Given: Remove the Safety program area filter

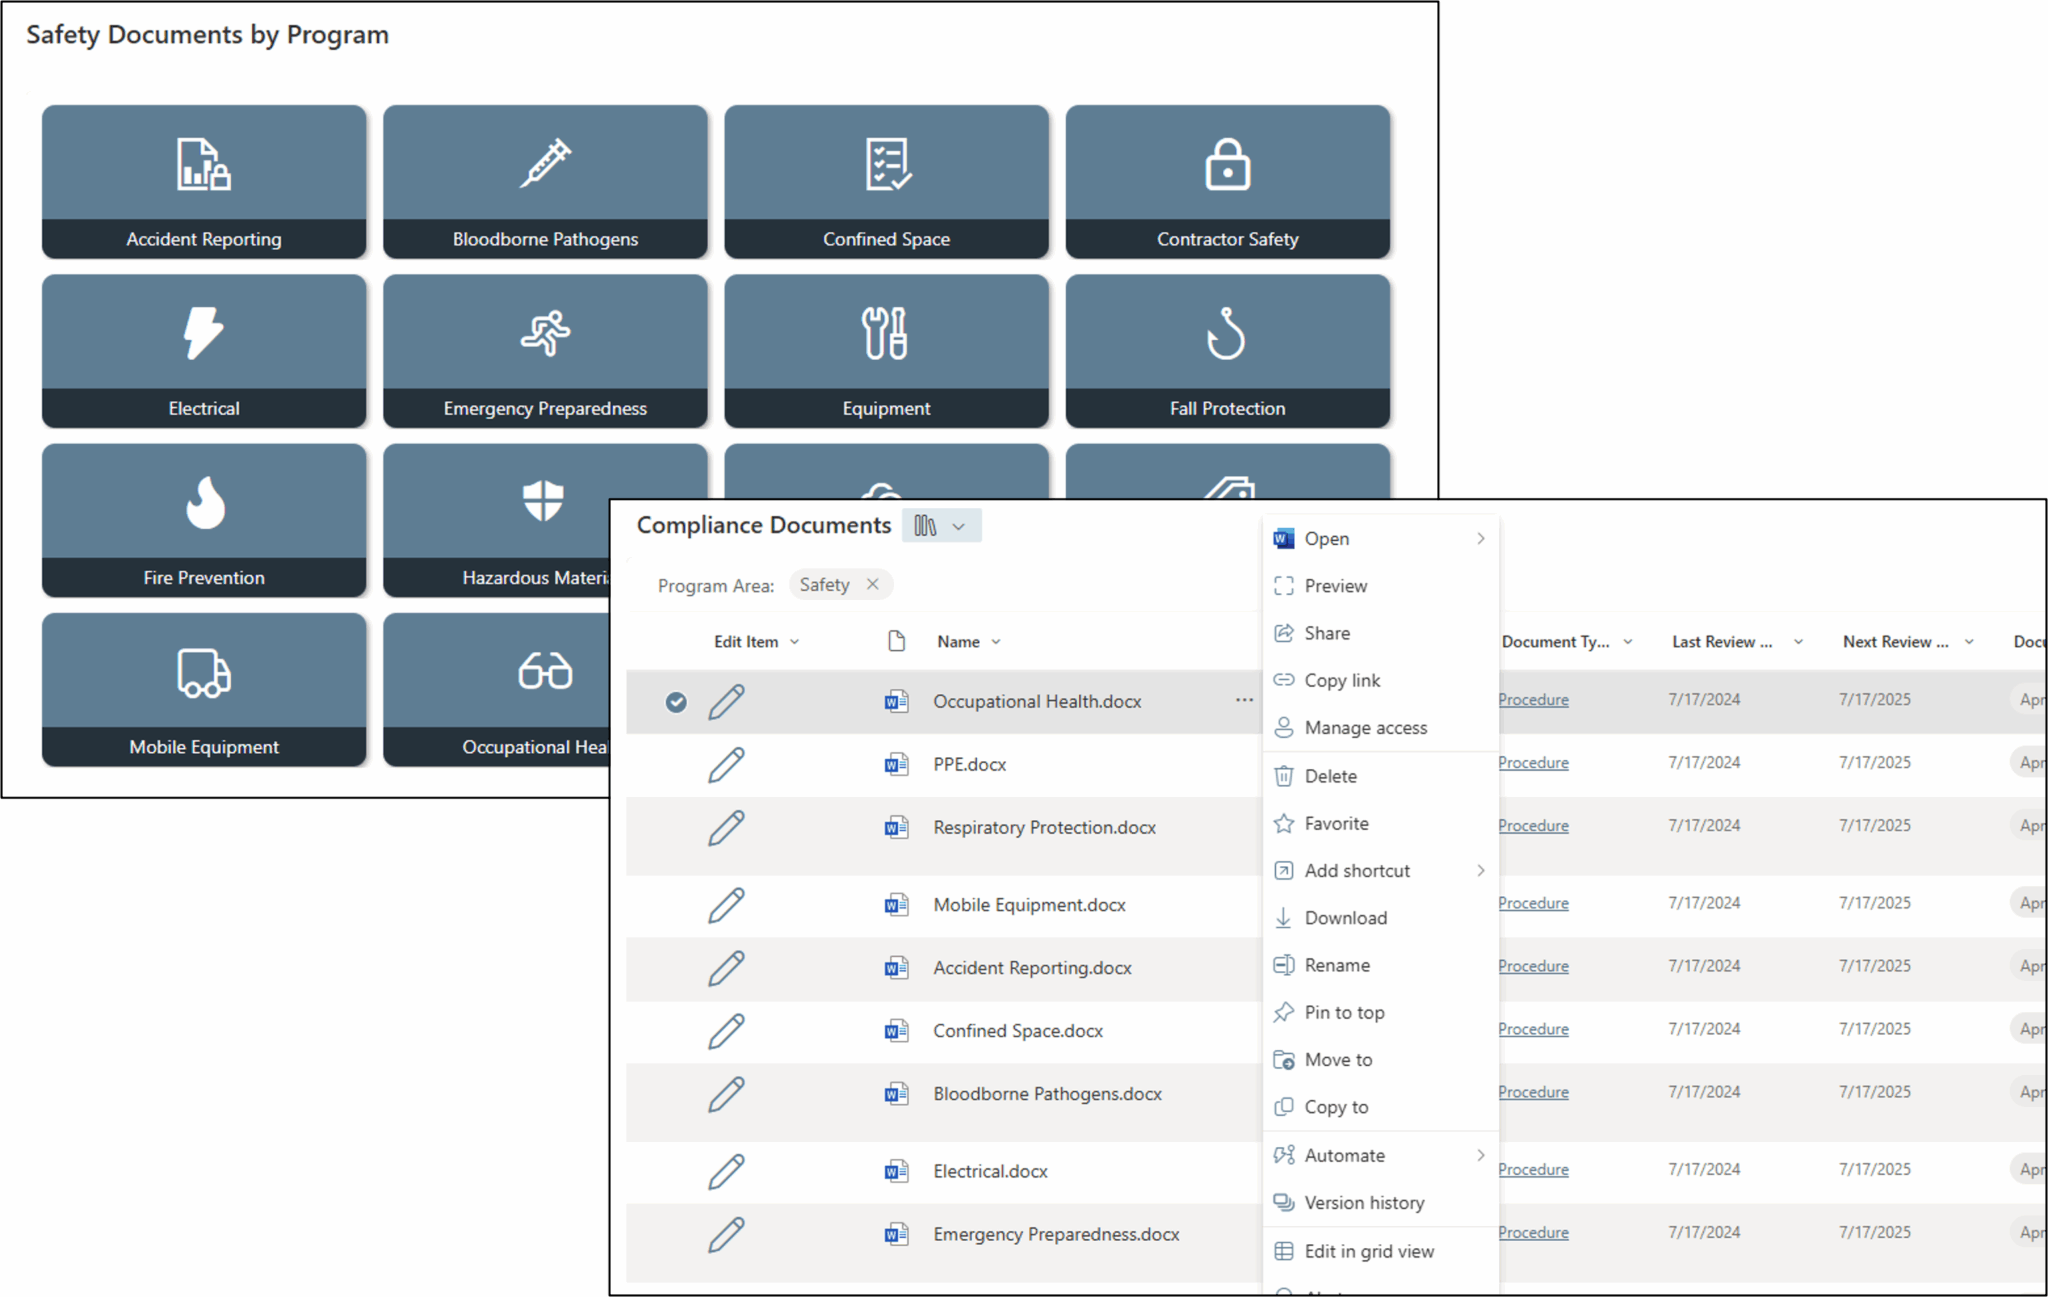Looking at the screenshot, I should click(x=872, y=584).
